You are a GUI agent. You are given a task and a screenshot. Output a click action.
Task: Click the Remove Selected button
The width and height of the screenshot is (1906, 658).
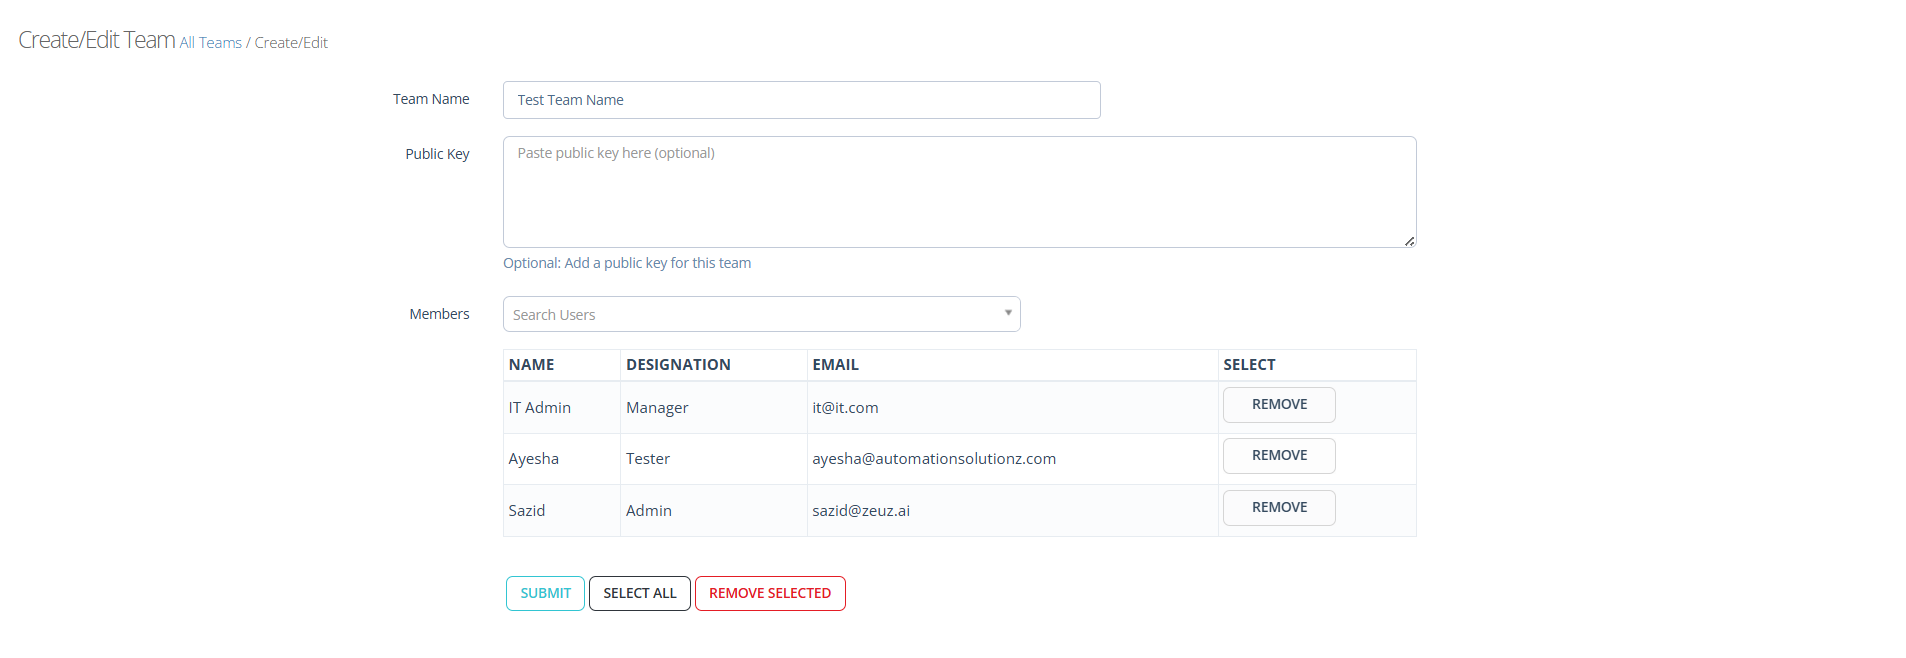[x=770, y=593]
